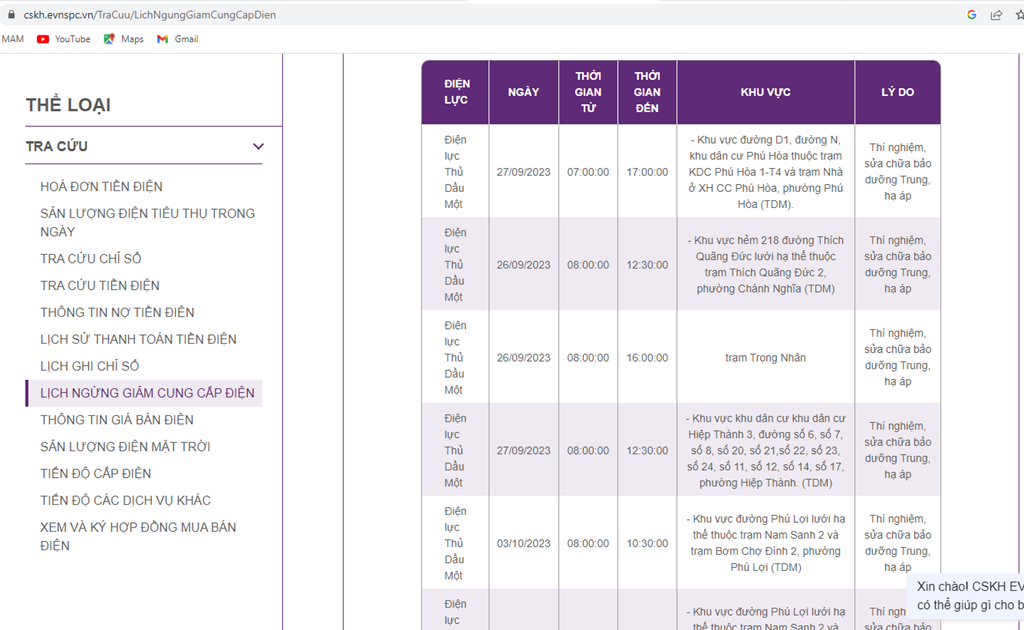Open TIẾN ĐỘ CẤP ĐIỆN link
This screenshot has width=1024, height=630.
click(x=95, y=473)
